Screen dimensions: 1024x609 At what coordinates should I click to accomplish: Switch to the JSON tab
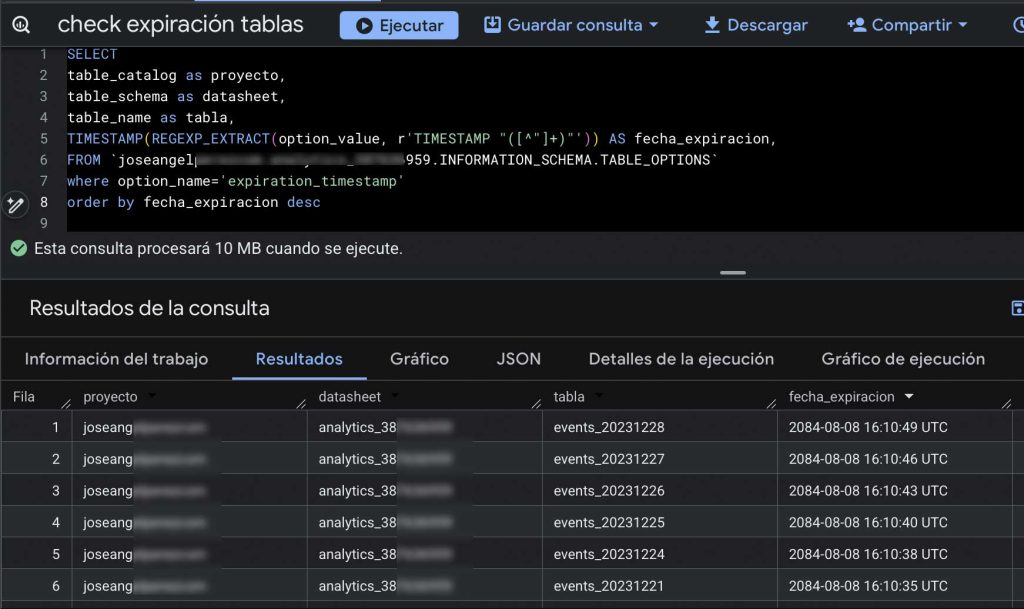(519, 359)
